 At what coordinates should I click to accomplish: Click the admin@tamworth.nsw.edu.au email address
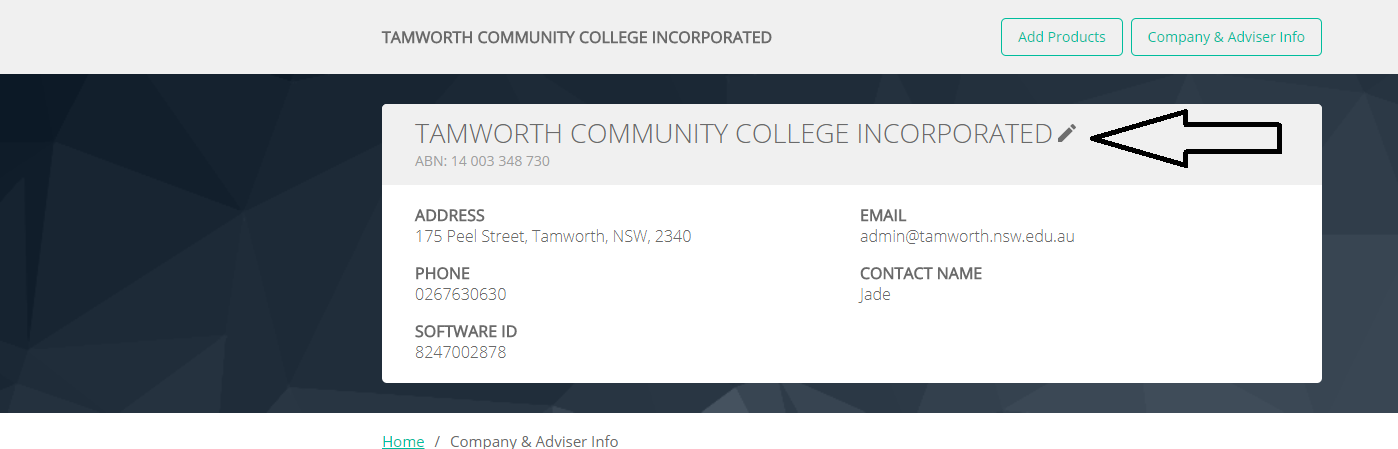(x=967, y=237)
